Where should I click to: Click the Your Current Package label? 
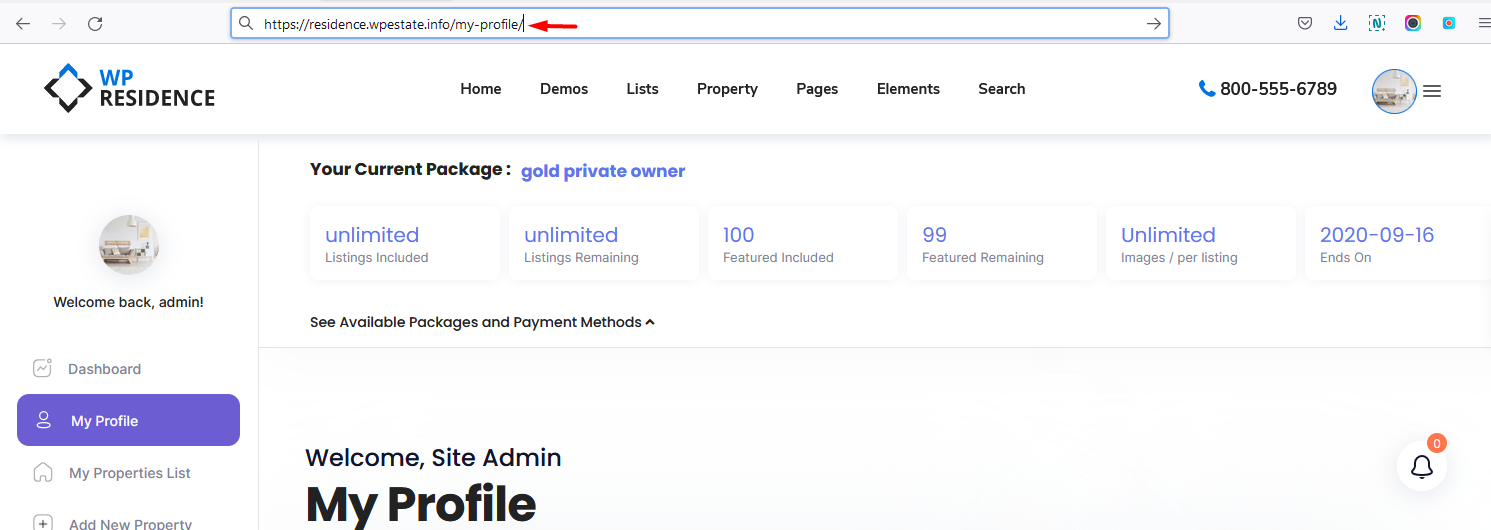point(410,170)
